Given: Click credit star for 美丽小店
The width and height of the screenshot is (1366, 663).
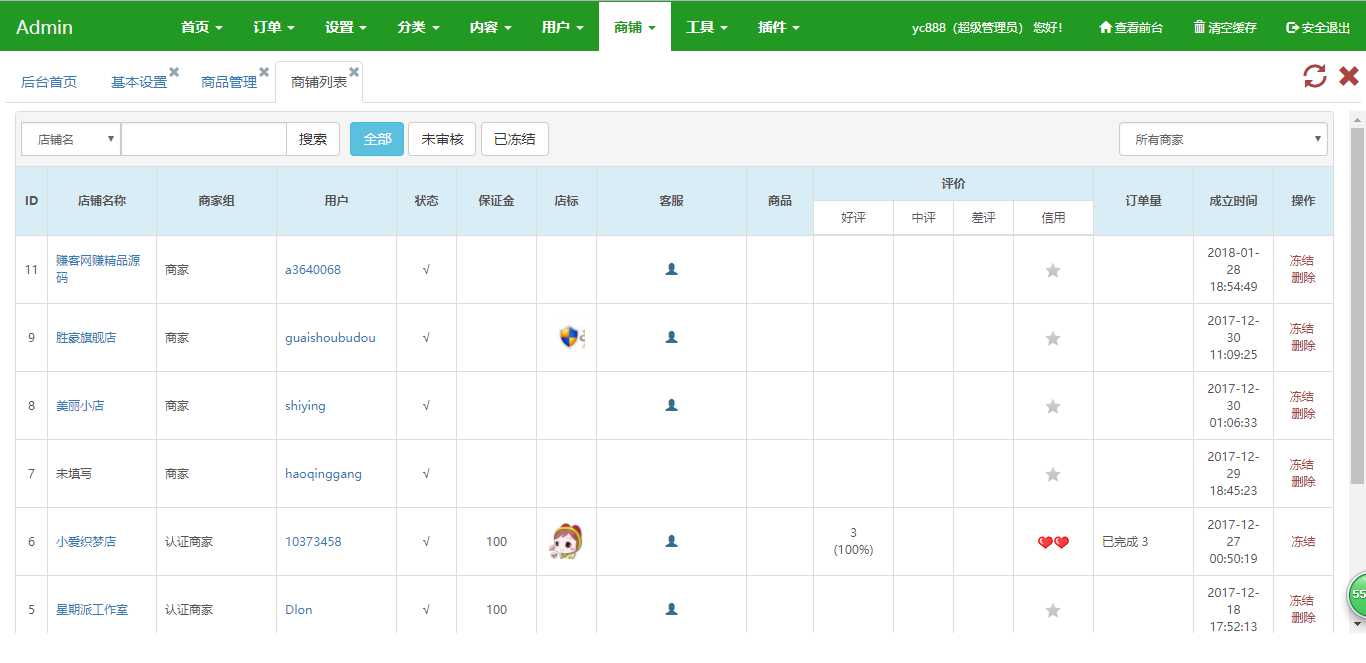Looking at the screenshot, I should [x=1053, y=406].
